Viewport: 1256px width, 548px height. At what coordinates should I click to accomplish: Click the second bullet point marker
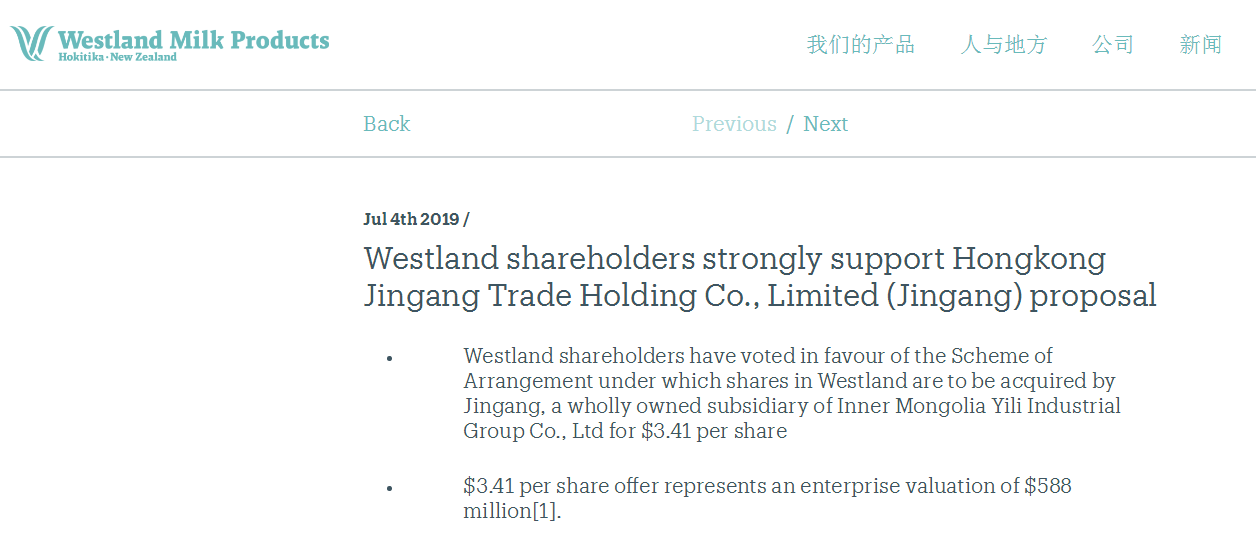[x=390, y=488]
